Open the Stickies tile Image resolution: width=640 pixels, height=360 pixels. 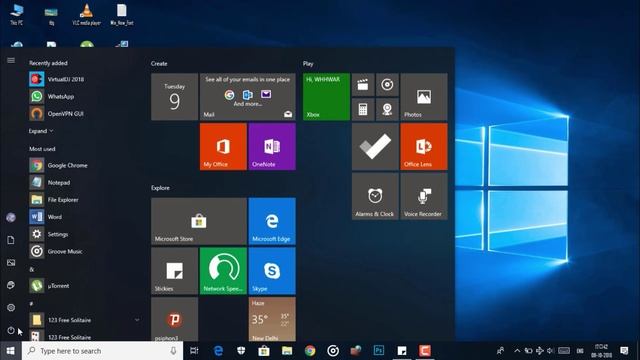174,271
